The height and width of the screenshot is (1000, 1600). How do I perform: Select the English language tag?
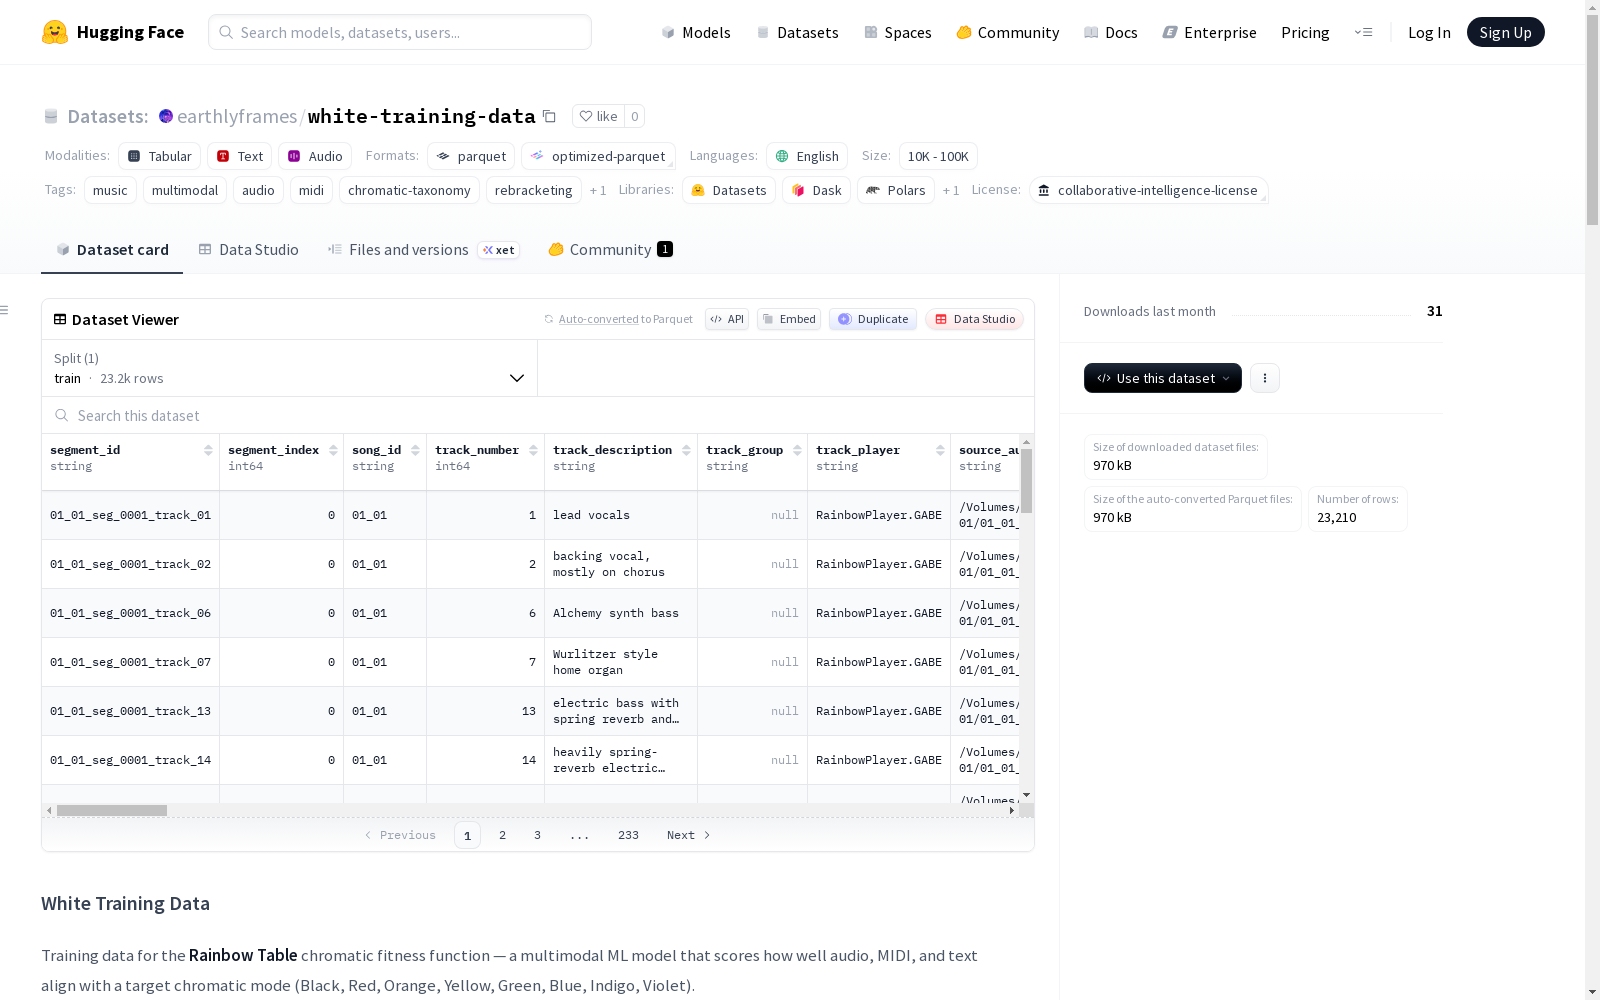(807, 156)
